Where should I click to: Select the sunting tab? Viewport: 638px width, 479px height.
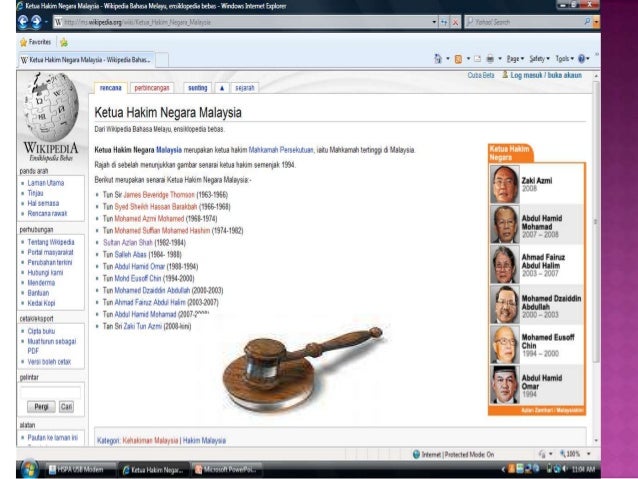(198, 88)
